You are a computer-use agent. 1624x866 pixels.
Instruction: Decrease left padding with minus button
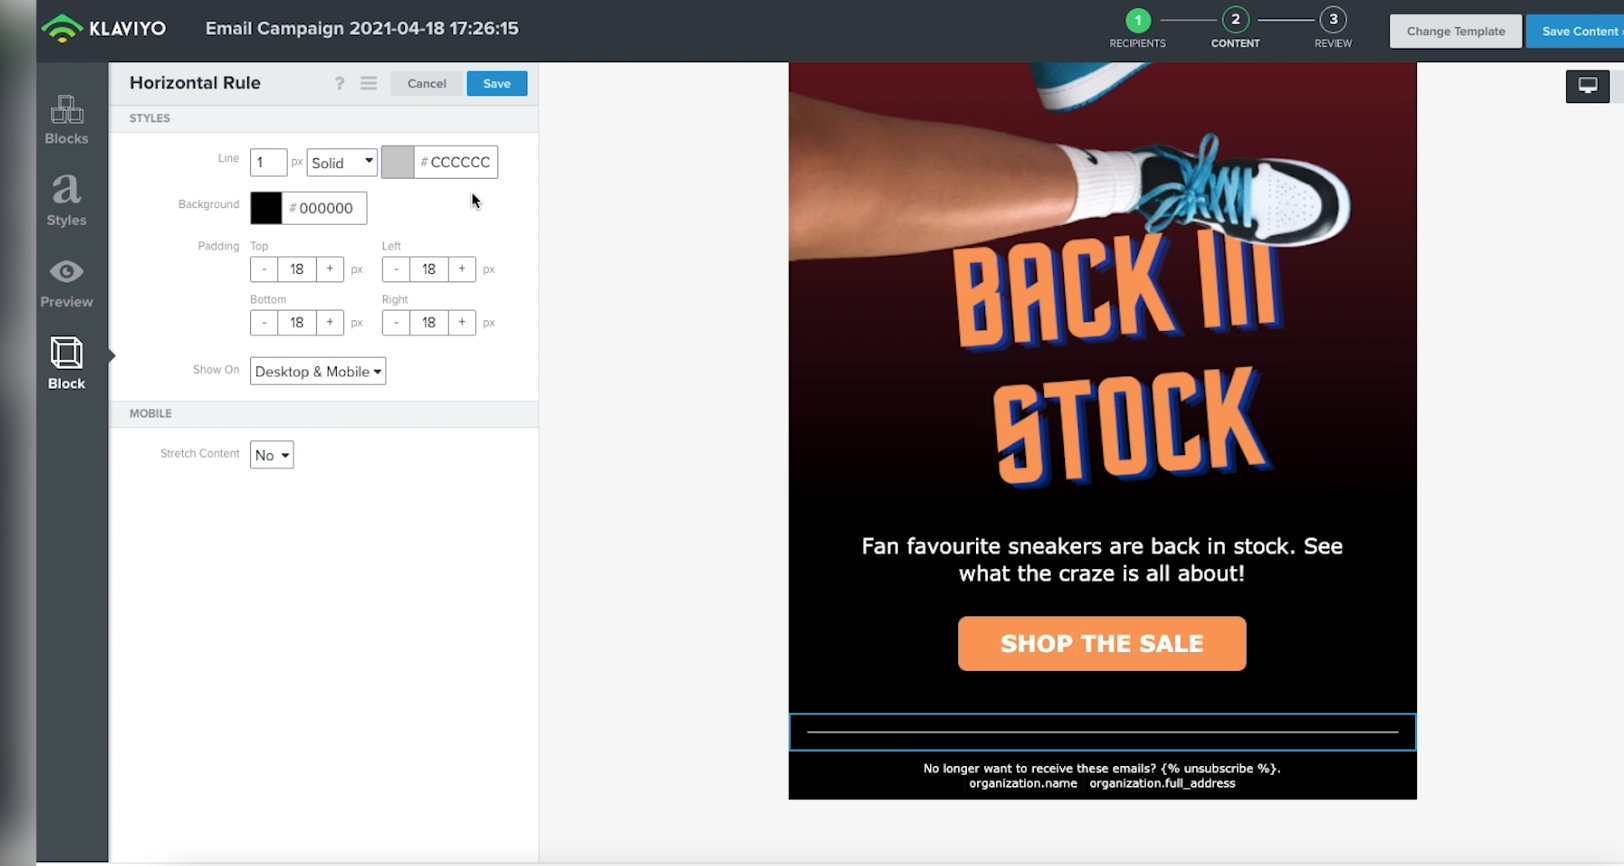click(396, 269)
